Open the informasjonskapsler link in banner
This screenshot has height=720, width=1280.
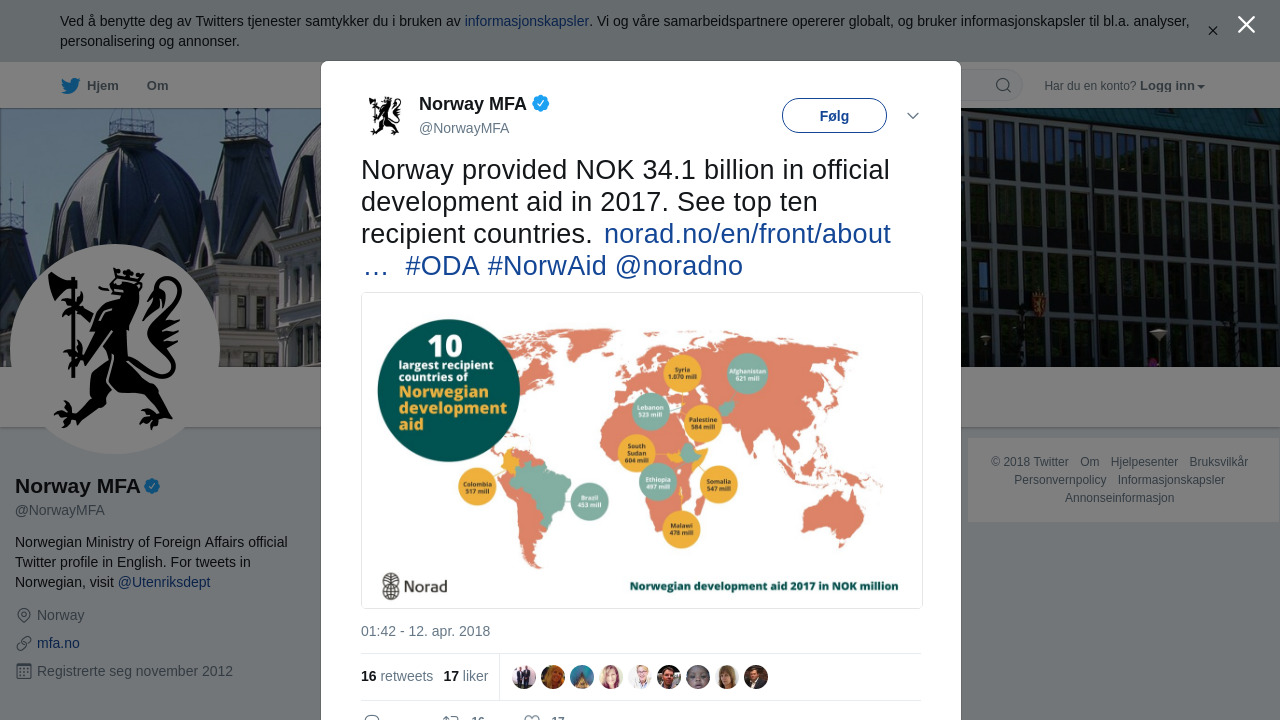[x=526, y=21]
